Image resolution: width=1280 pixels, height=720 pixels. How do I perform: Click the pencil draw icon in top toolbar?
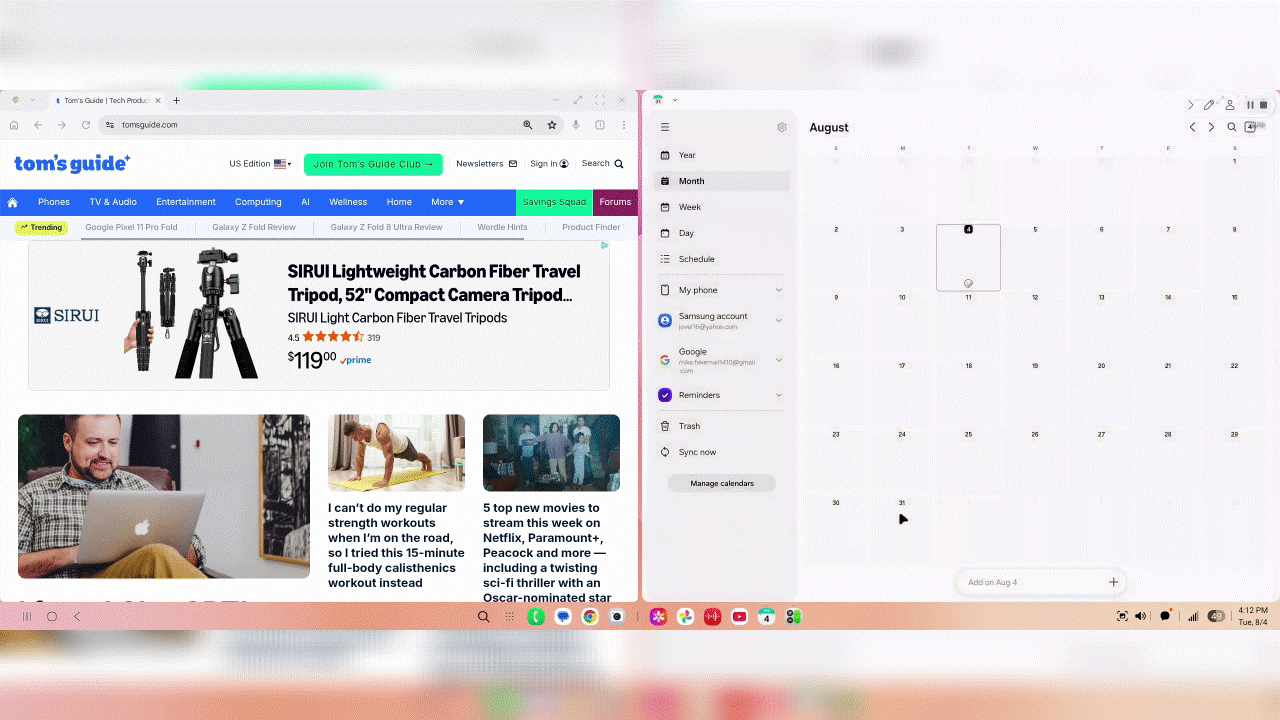click(x=1209, y=104)
